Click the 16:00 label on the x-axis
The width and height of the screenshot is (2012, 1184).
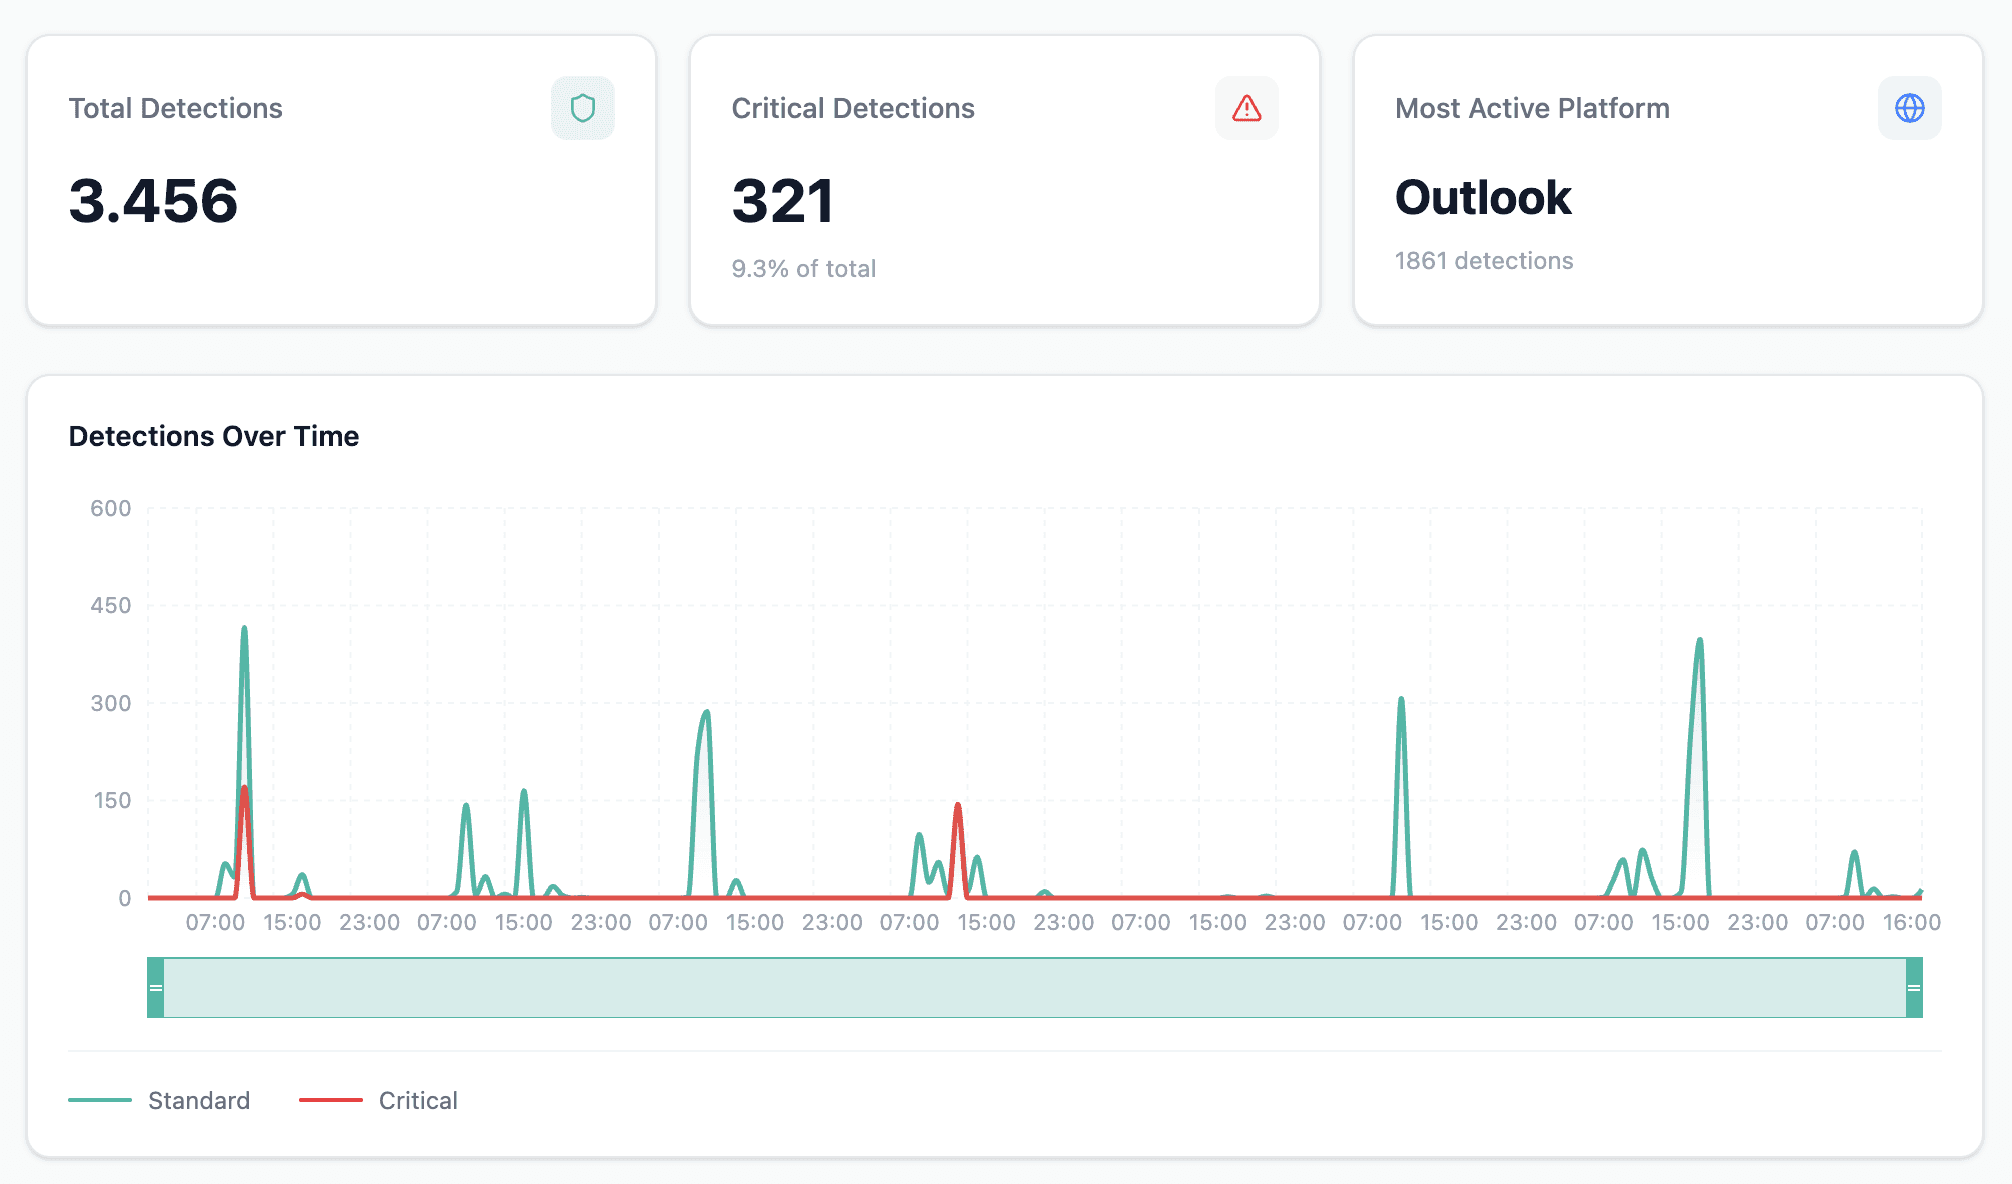point(1911,922)
